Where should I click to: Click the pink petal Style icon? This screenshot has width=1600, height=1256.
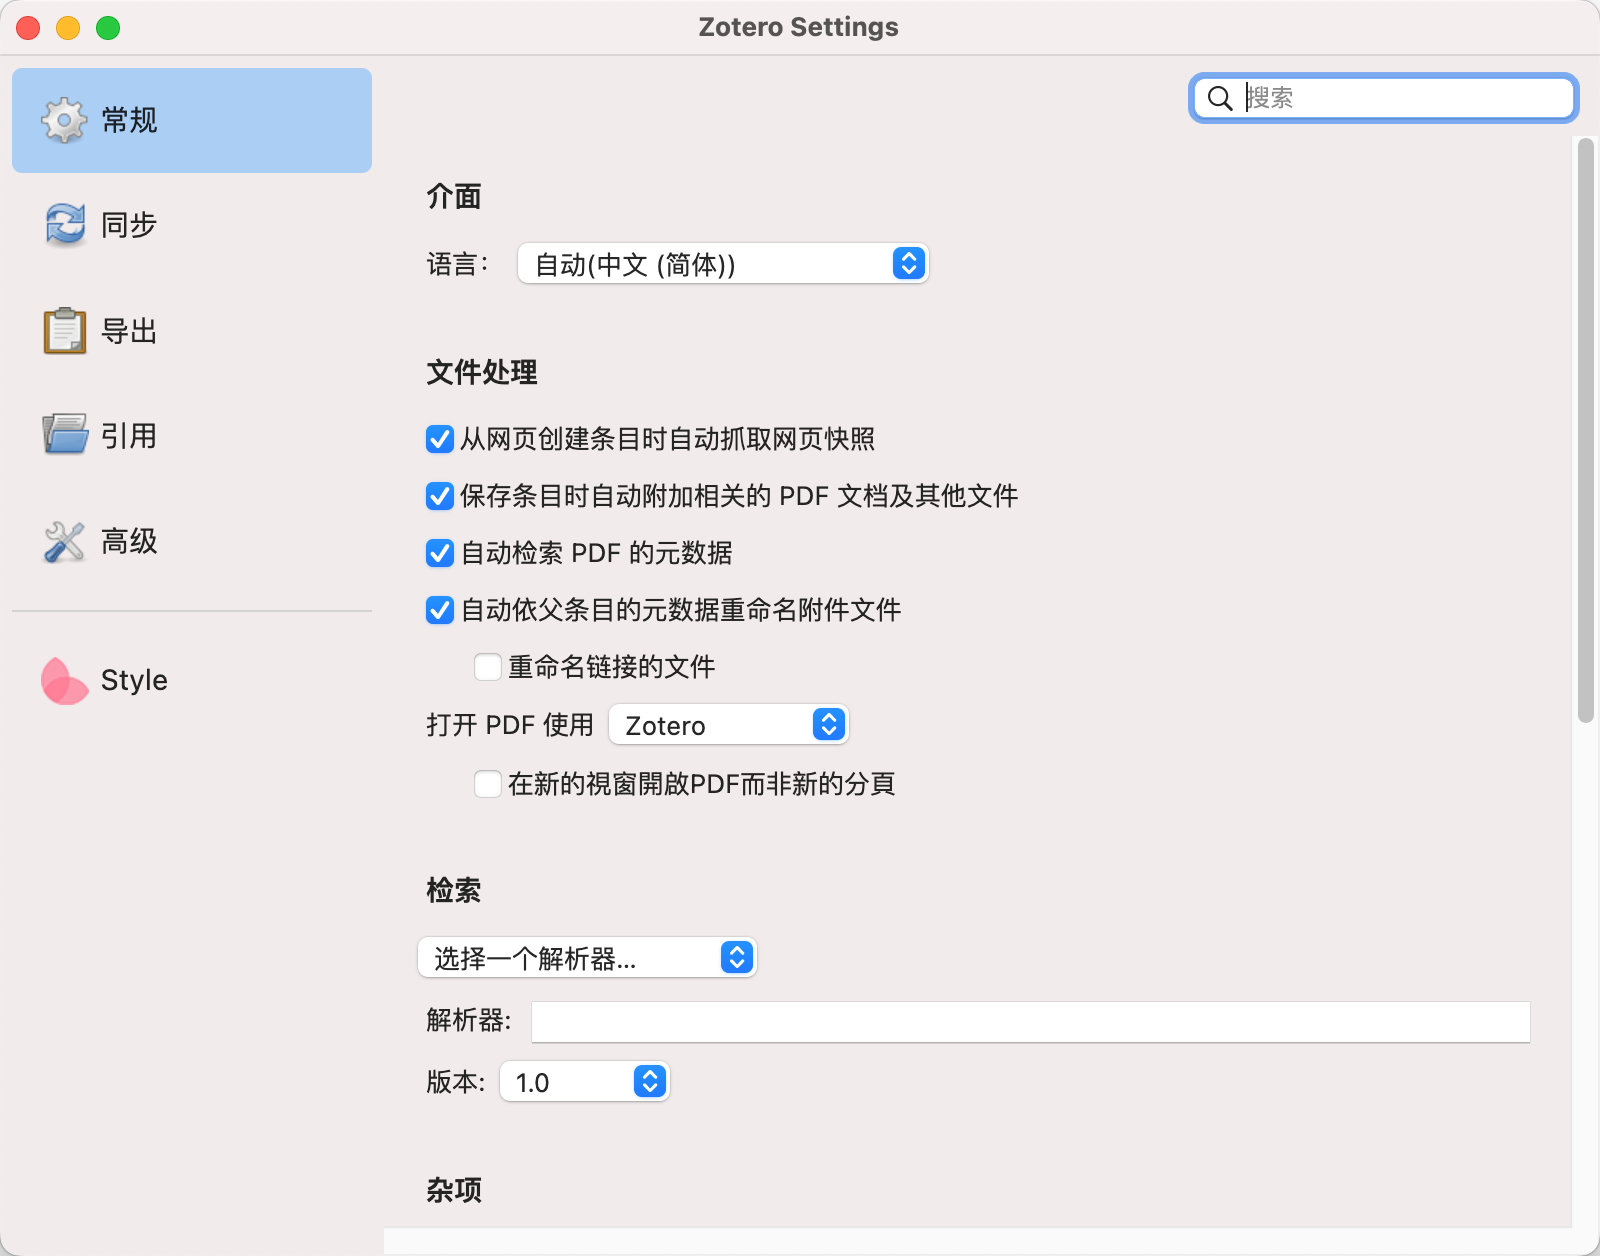(65, 681)
